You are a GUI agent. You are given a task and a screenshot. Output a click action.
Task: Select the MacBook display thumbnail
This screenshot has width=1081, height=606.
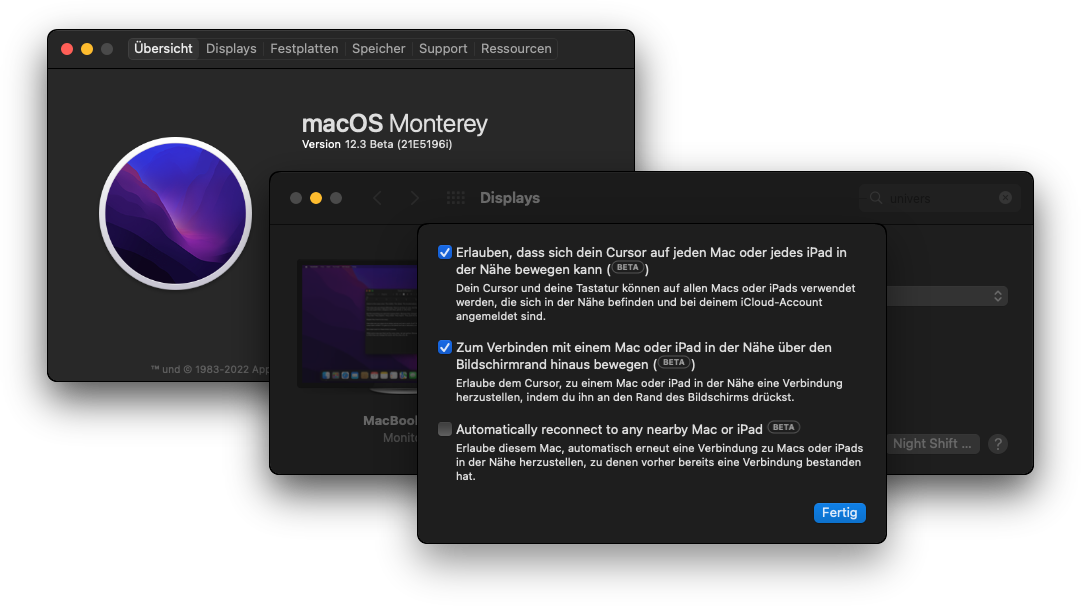(357, 323)
